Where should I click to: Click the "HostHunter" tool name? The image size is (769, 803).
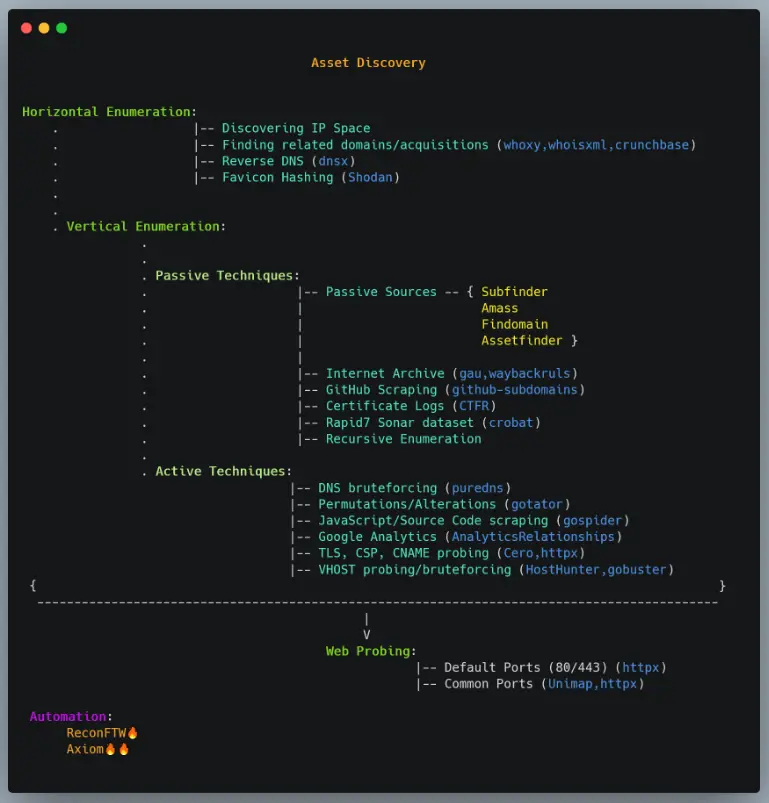563,570
